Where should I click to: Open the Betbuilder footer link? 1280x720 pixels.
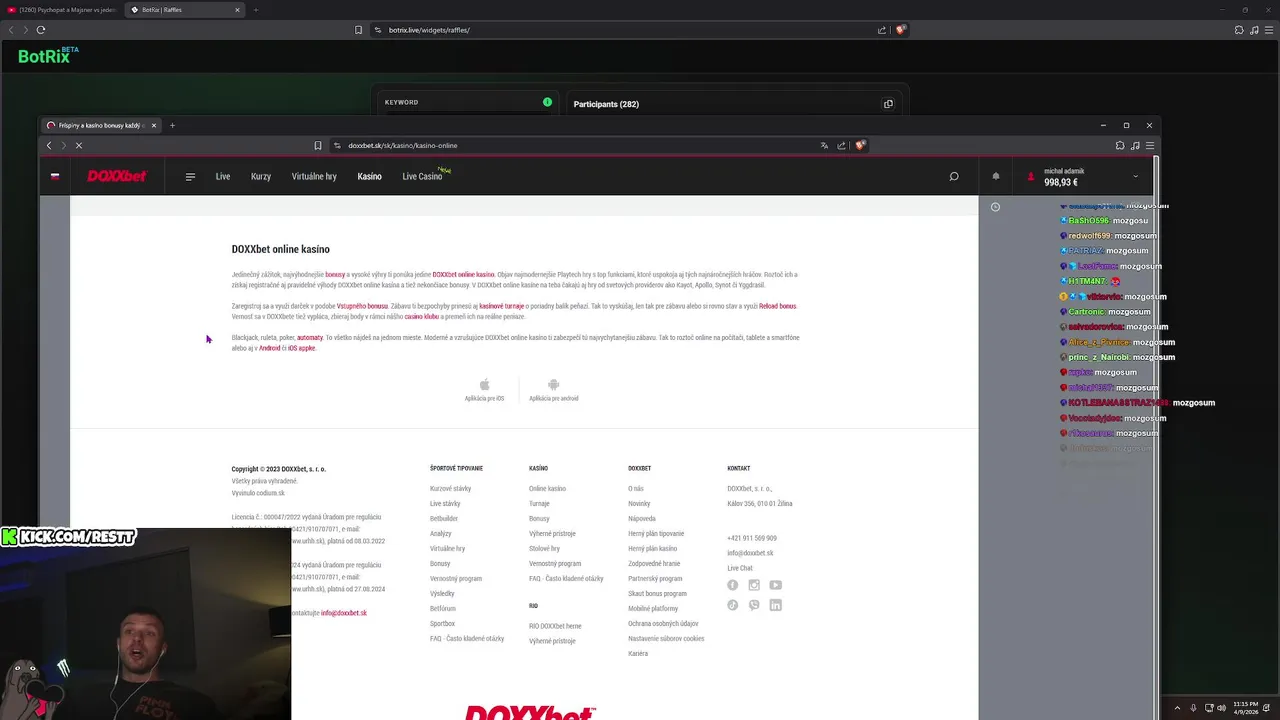[444, 519]
